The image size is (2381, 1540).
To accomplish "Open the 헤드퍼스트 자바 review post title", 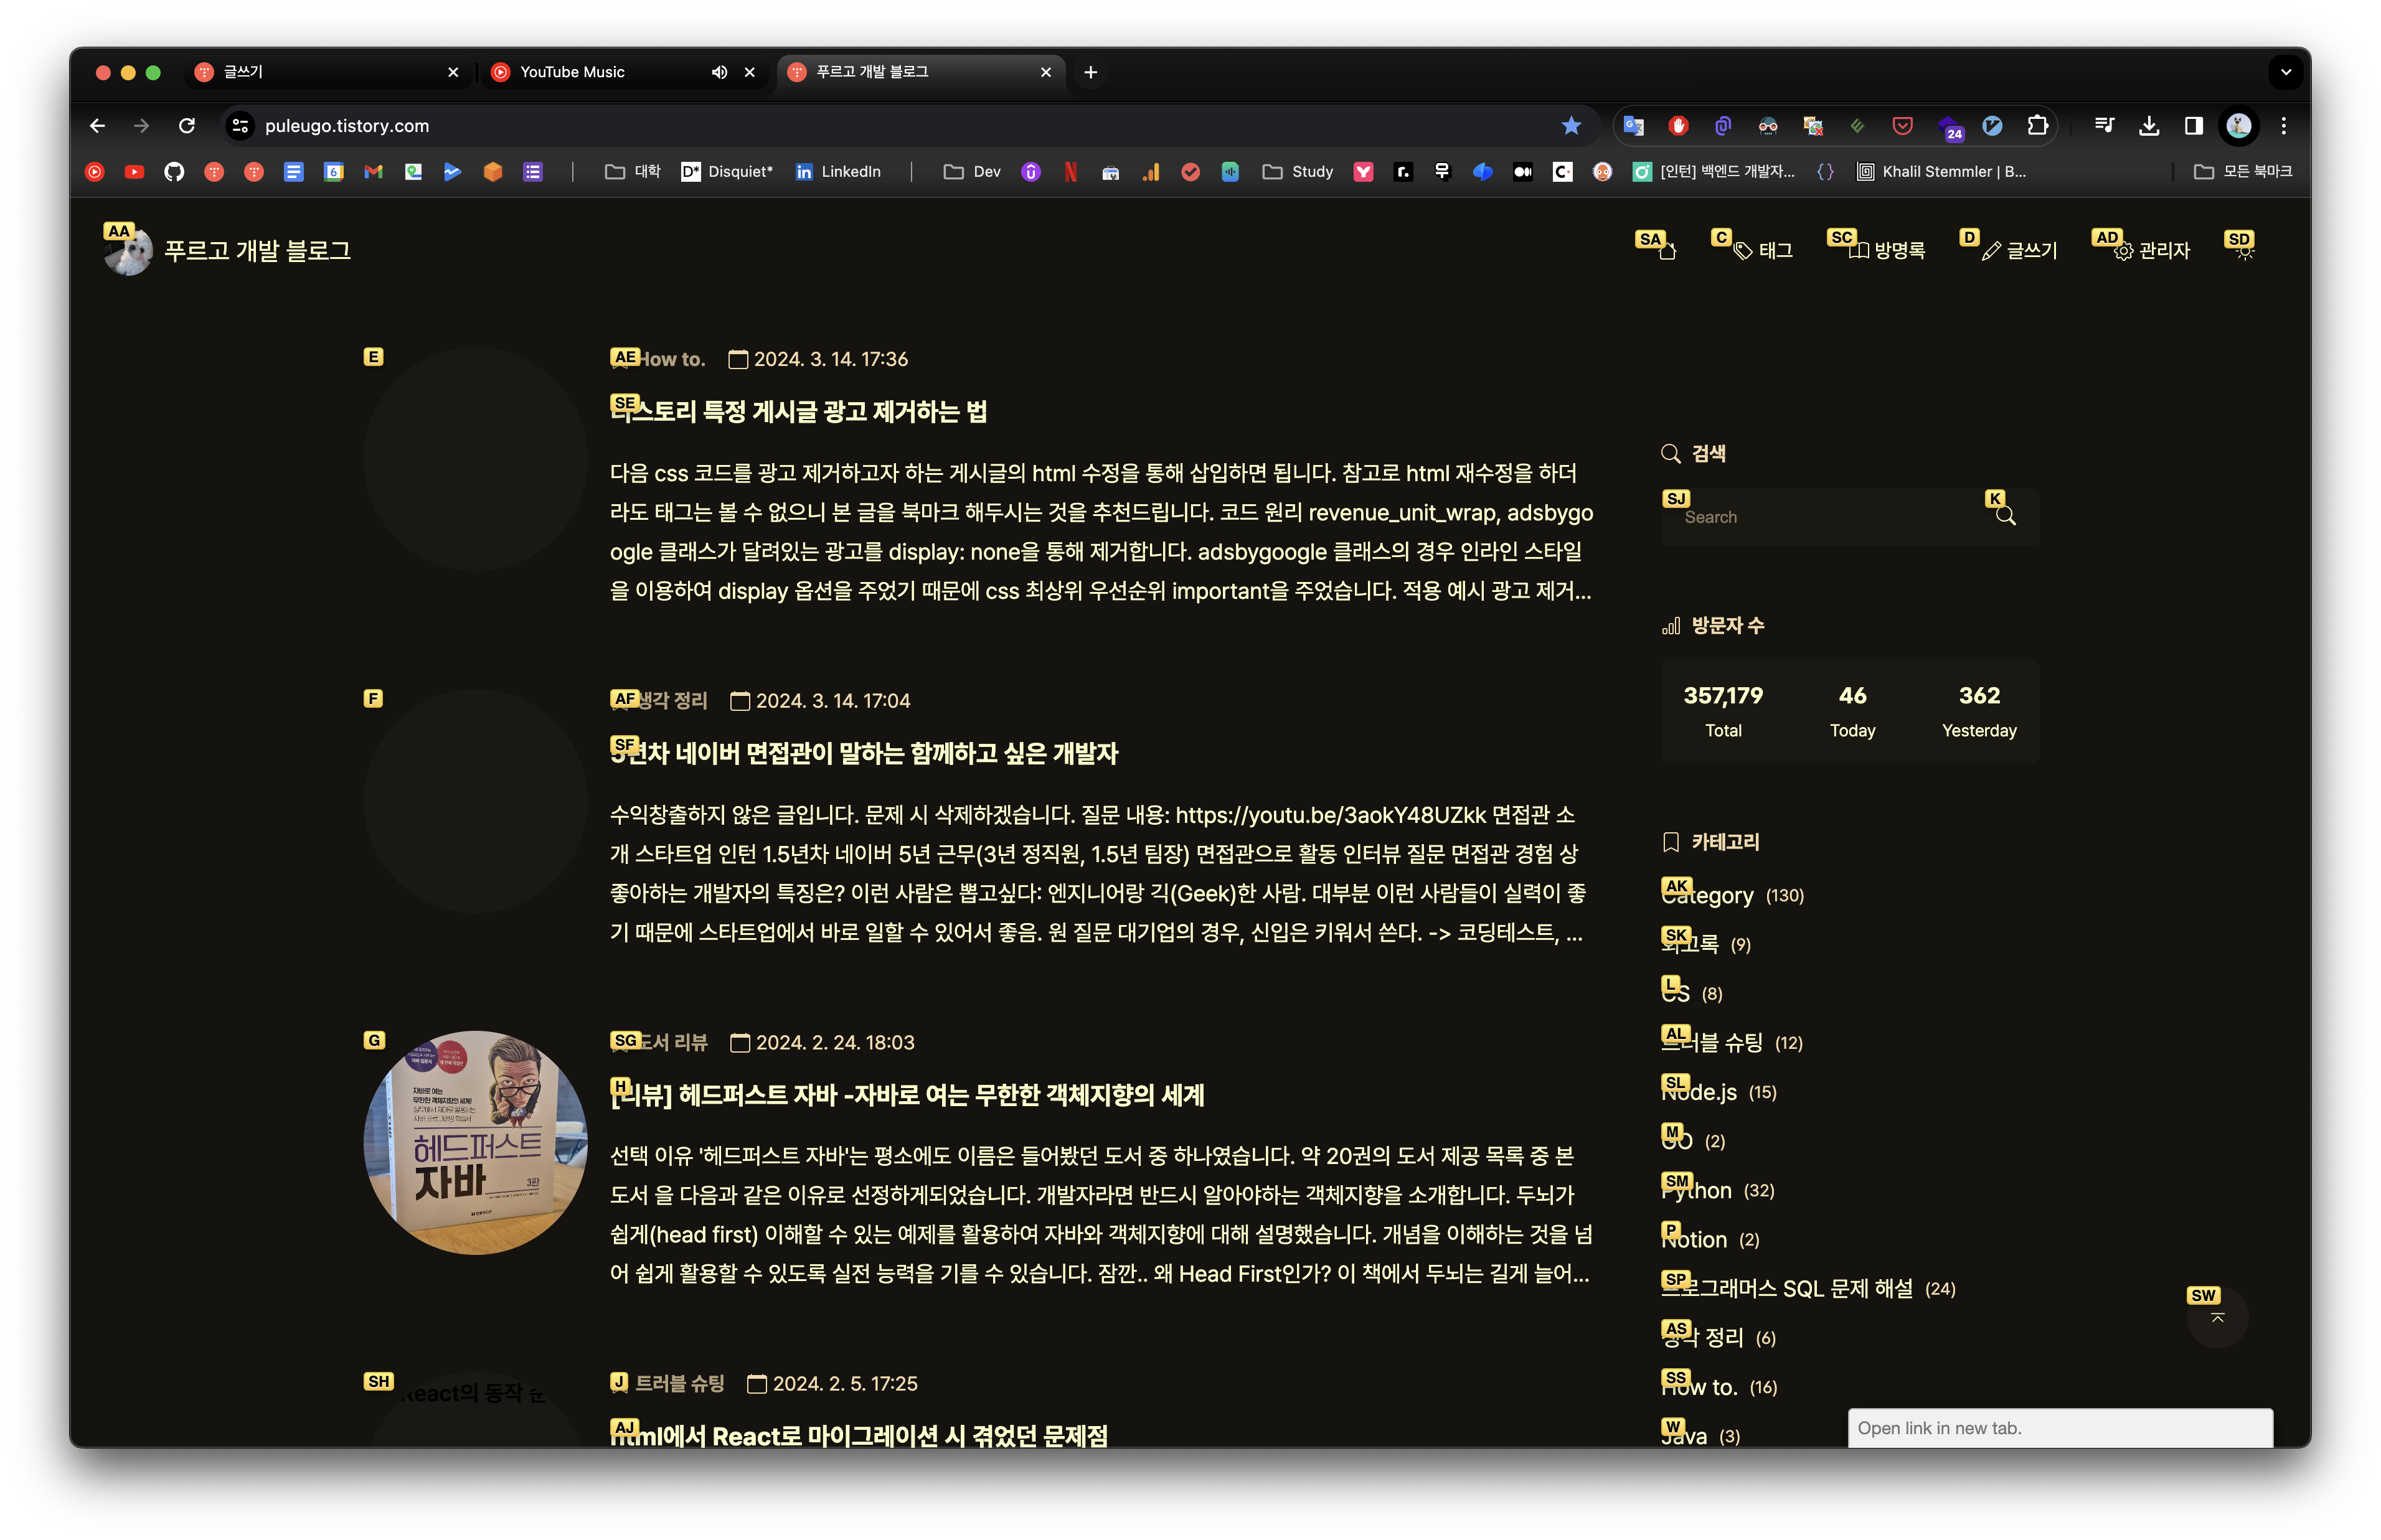I will [908, 1095].
